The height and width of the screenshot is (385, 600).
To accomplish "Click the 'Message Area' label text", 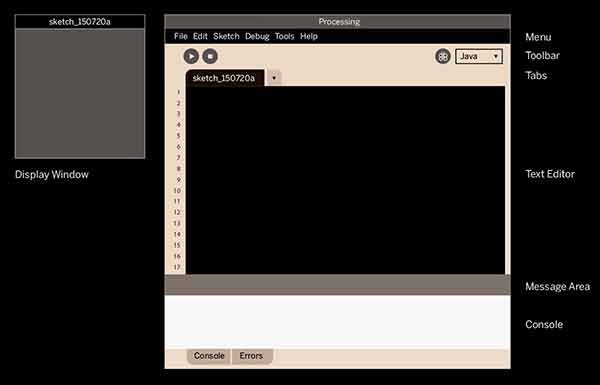I will coord(558,287).
